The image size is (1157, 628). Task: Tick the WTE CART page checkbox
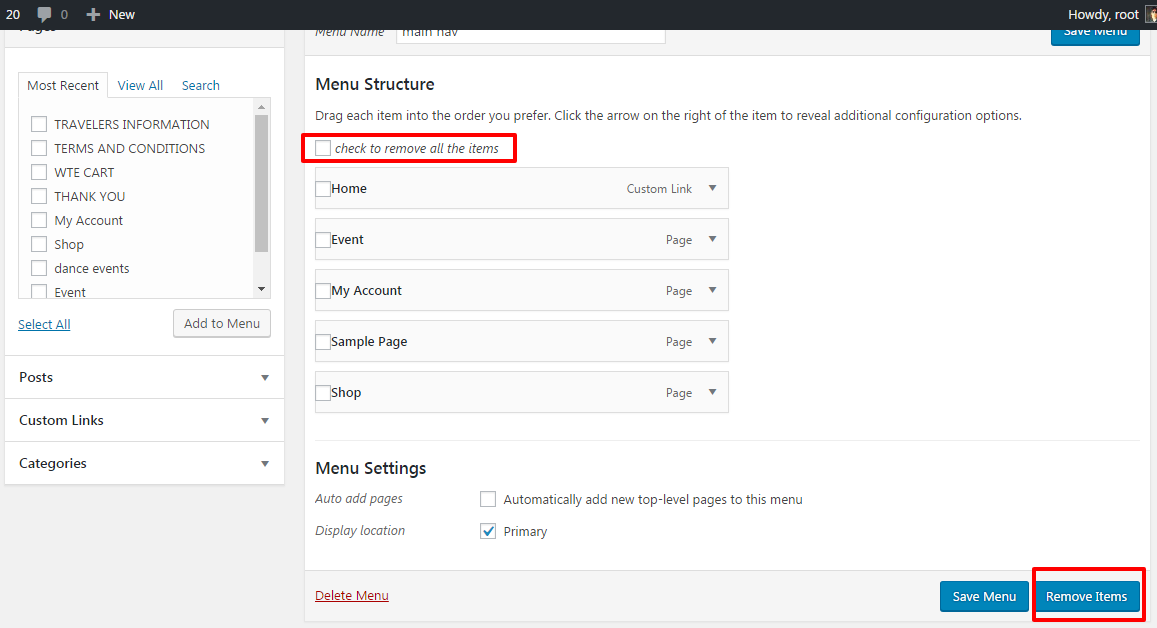(39, 172)
